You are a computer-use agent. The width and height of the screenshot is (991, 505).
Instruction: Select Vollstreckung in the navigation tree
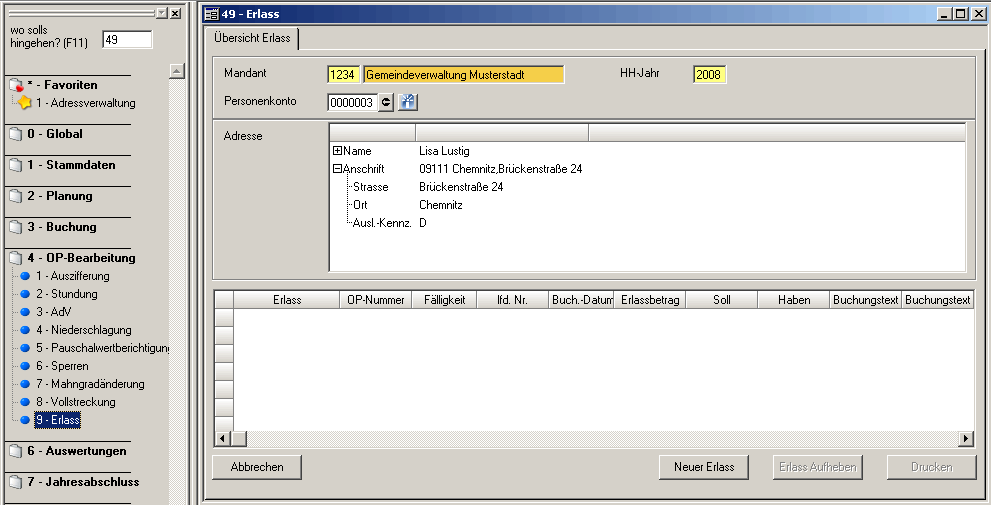[75, 402]
